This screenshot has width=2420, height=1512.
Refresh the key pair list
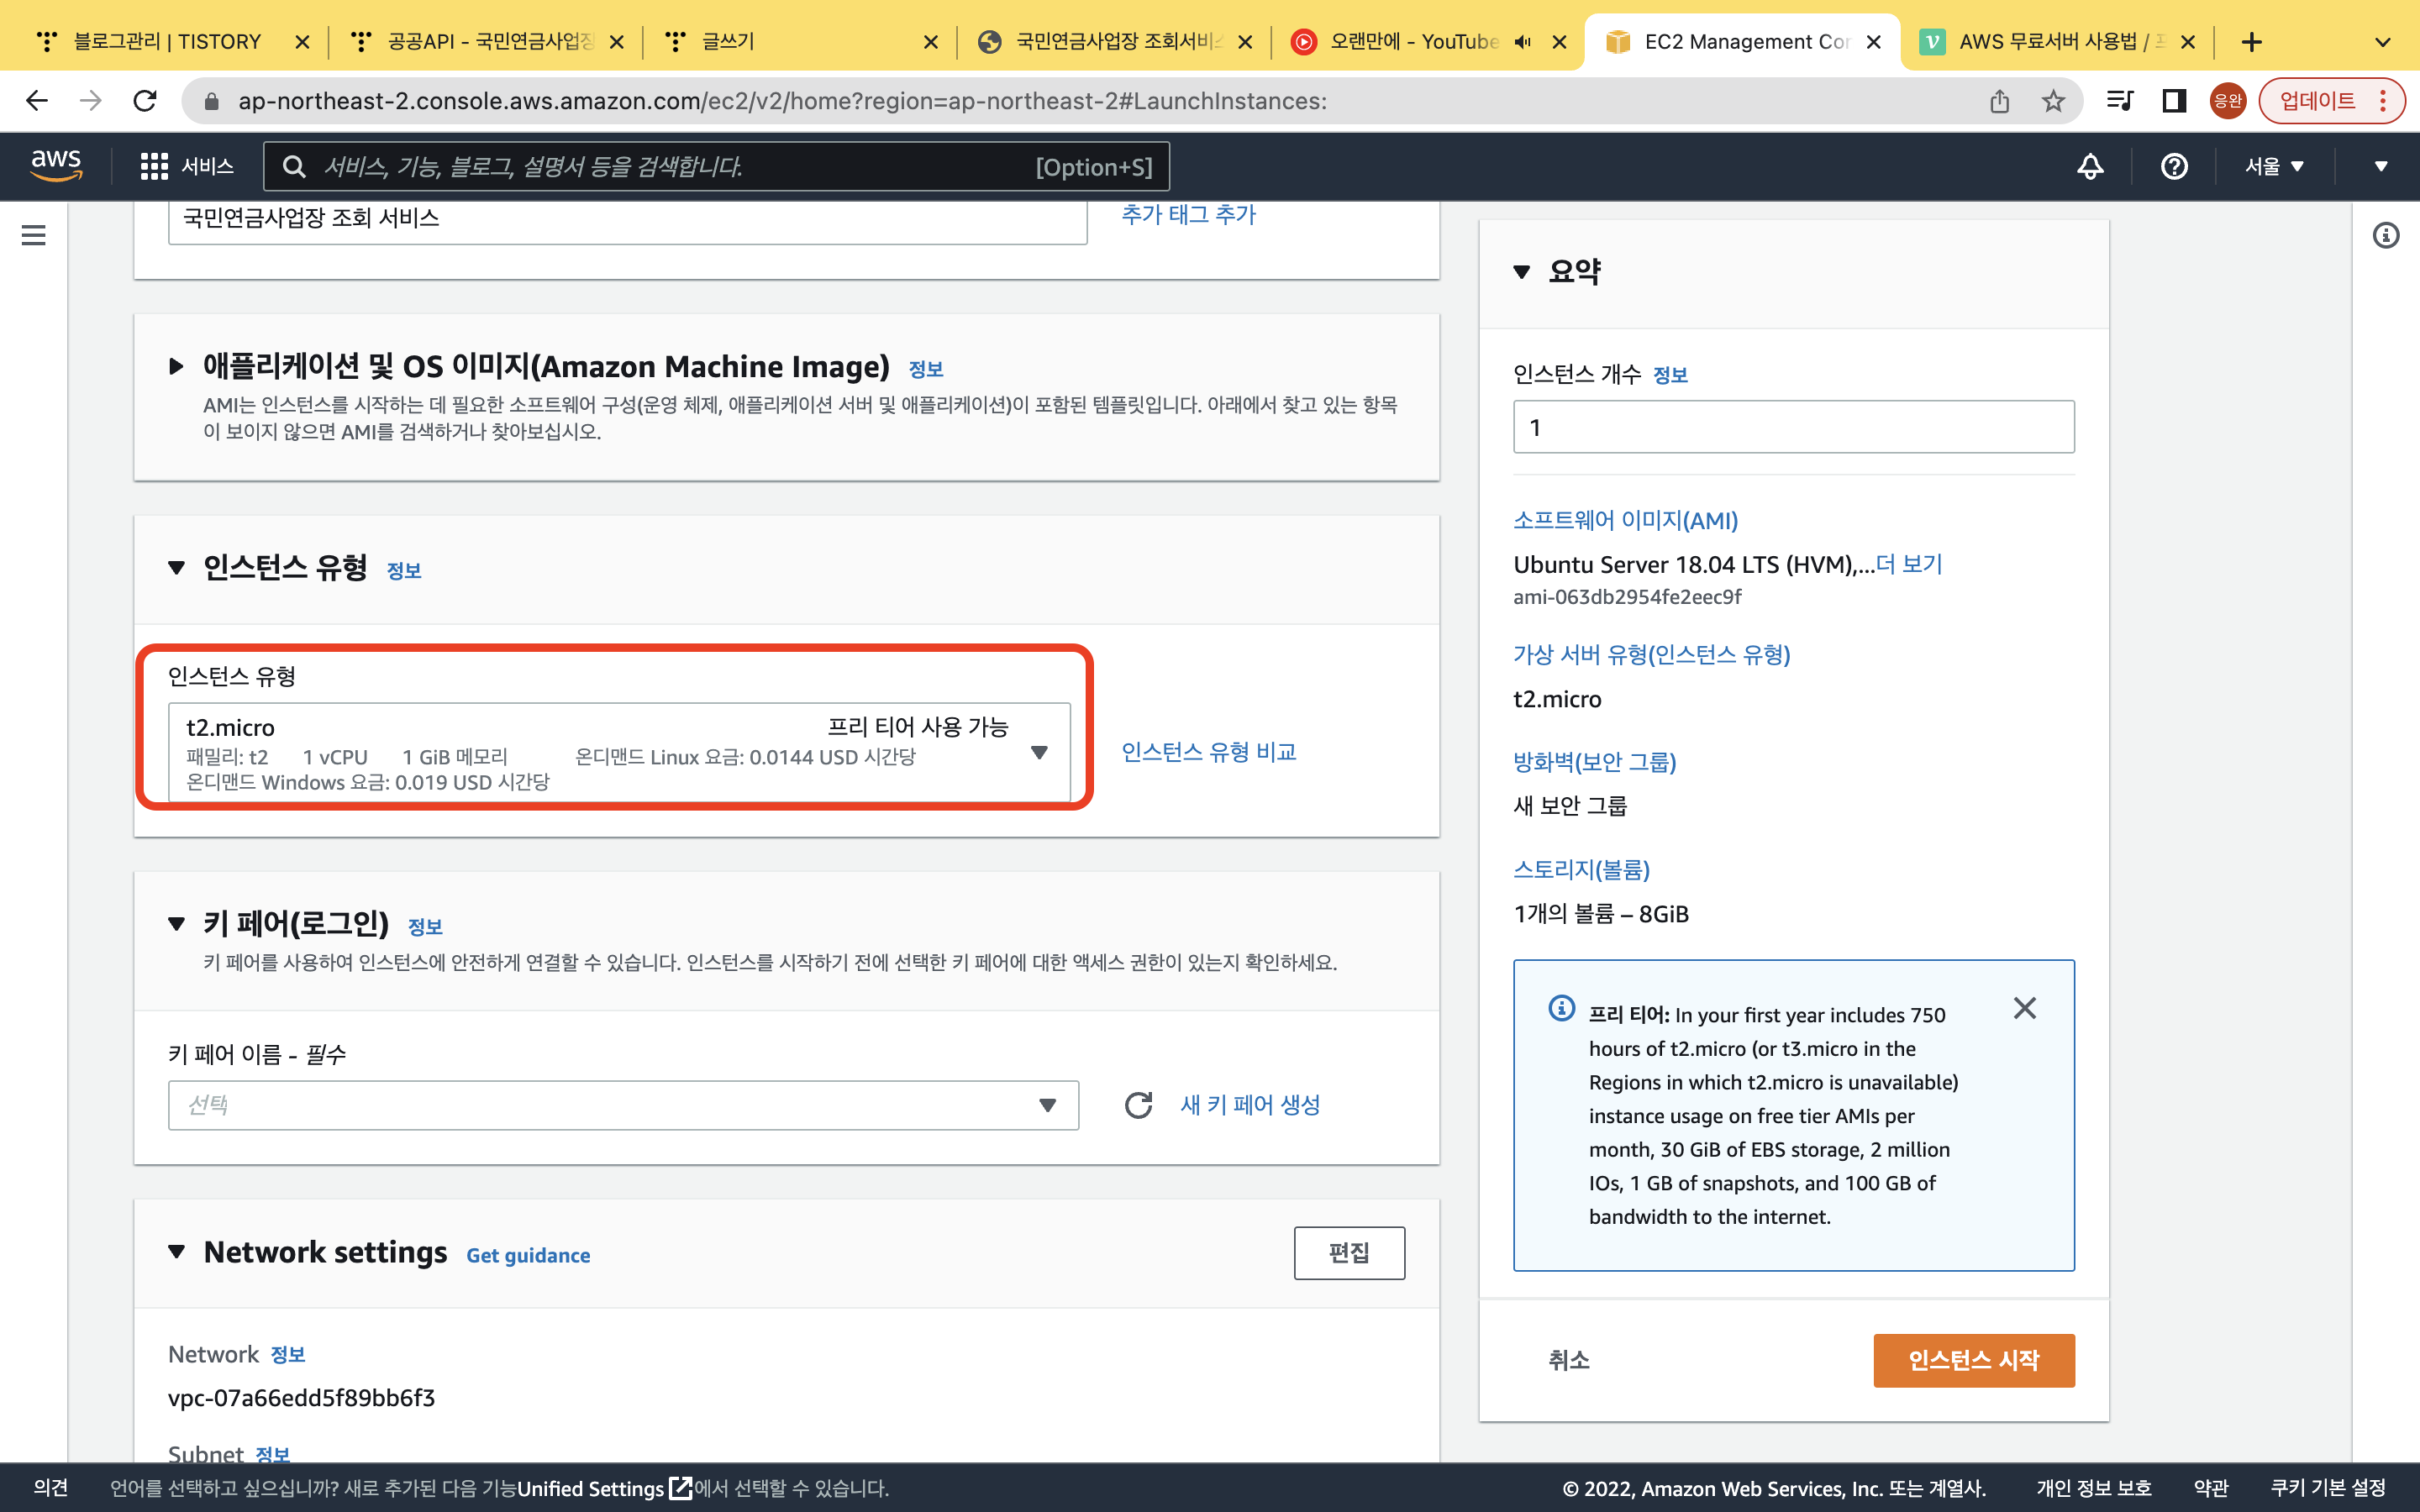coord(1138,1105)
